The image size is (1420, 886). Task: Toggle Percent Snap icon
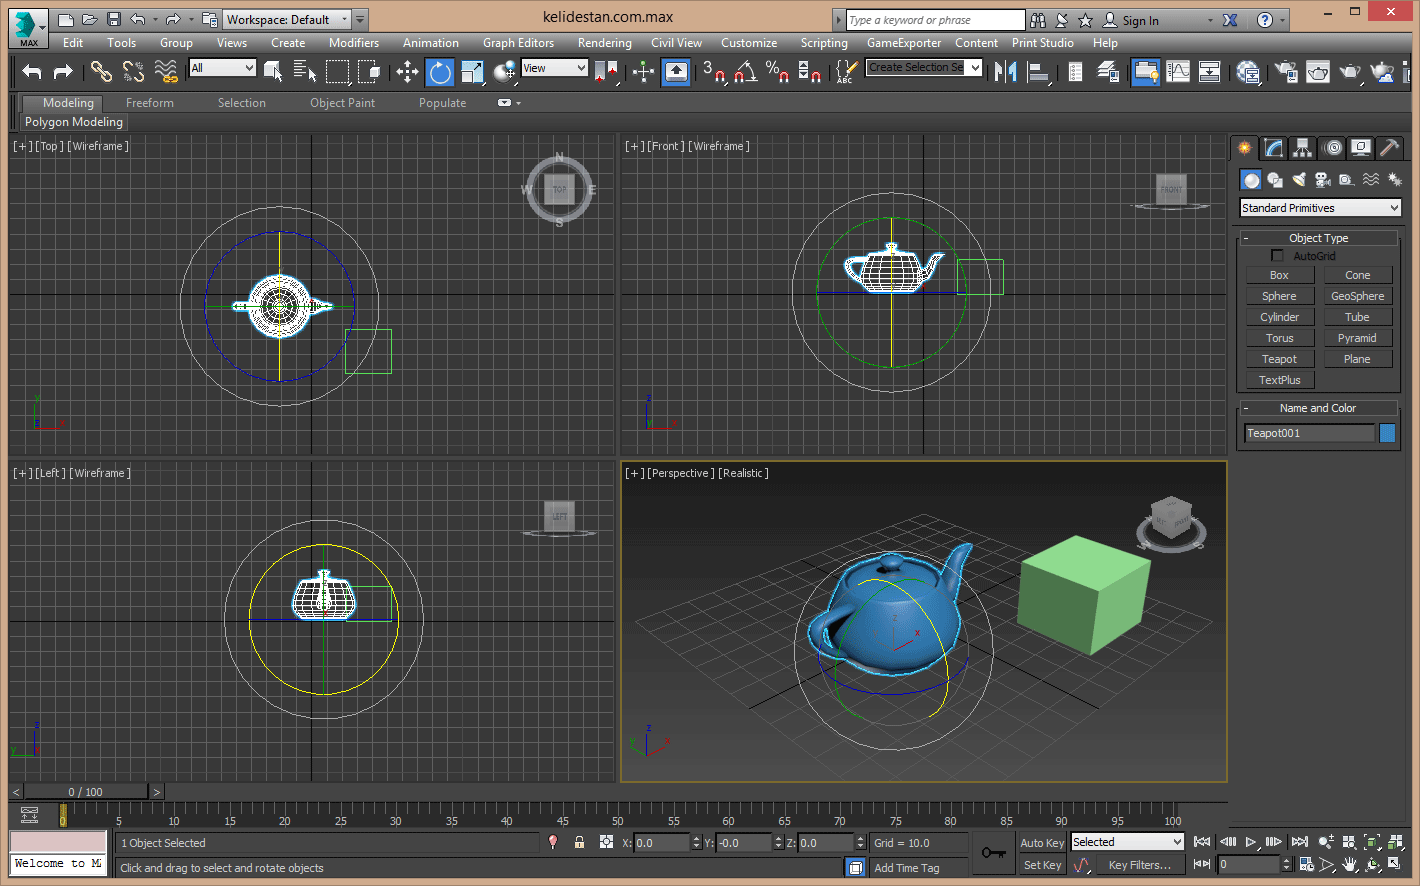777,71
